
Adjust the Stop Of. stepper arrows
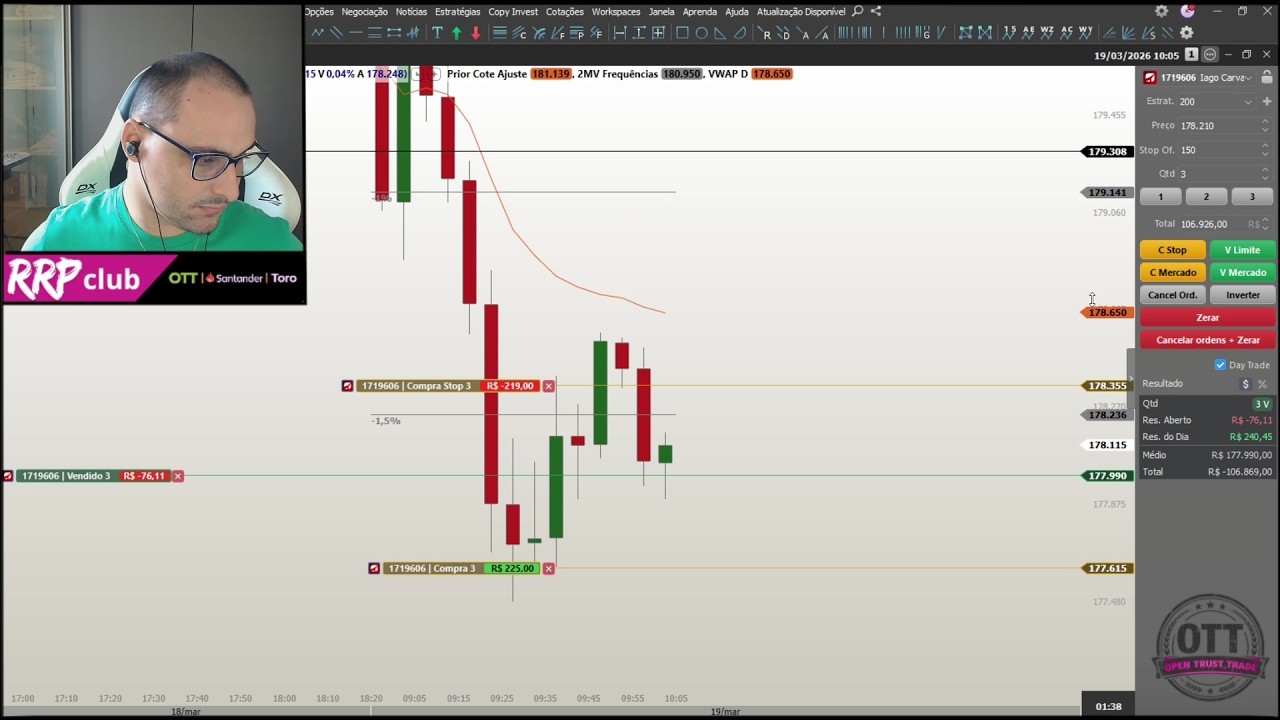pos(1265,150)
